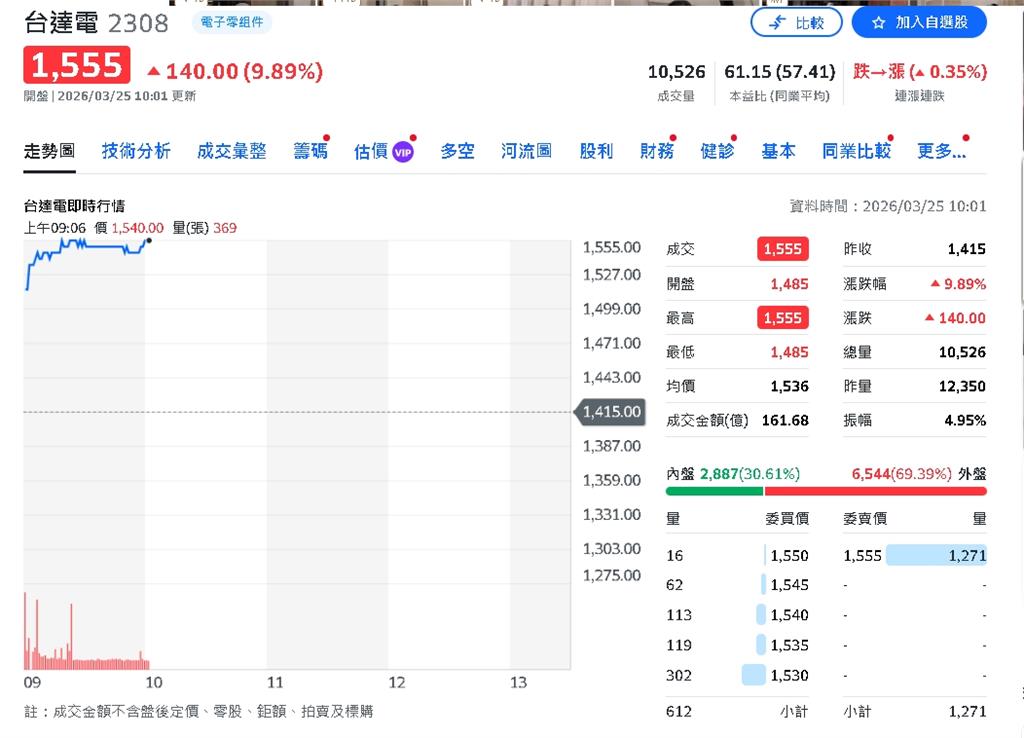The image size is (1024, 738).
Task: Open the 多空 tab
Action: click(457, 151)
